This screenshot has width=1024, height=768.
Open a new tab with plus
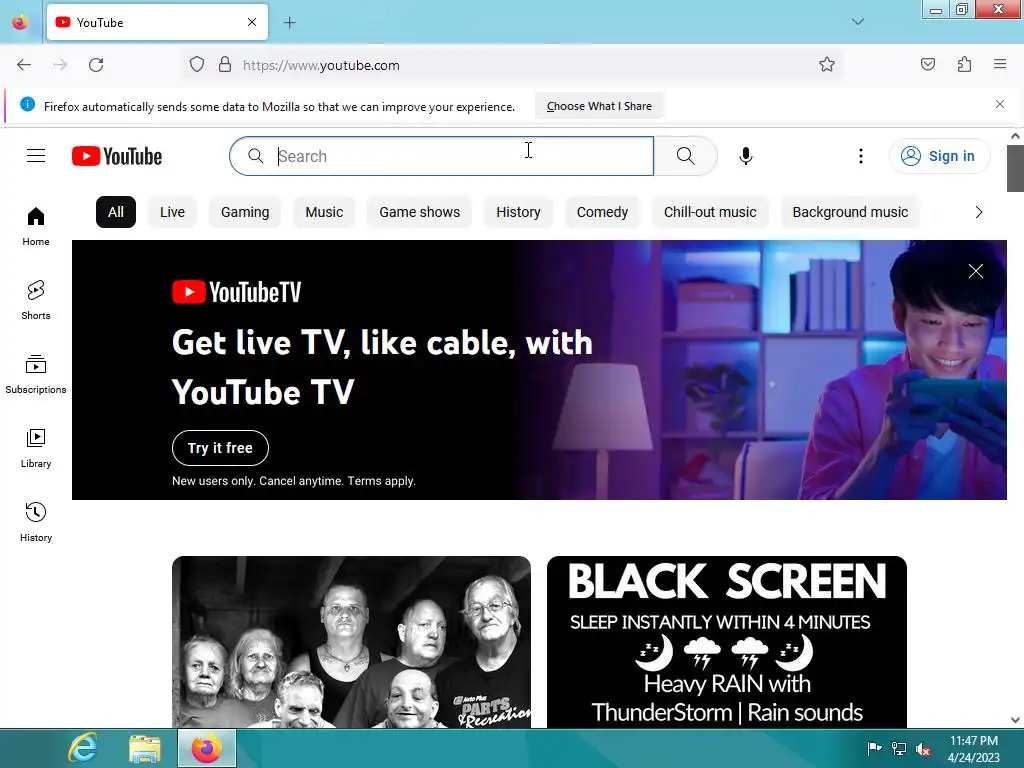(x=289, y=23)
